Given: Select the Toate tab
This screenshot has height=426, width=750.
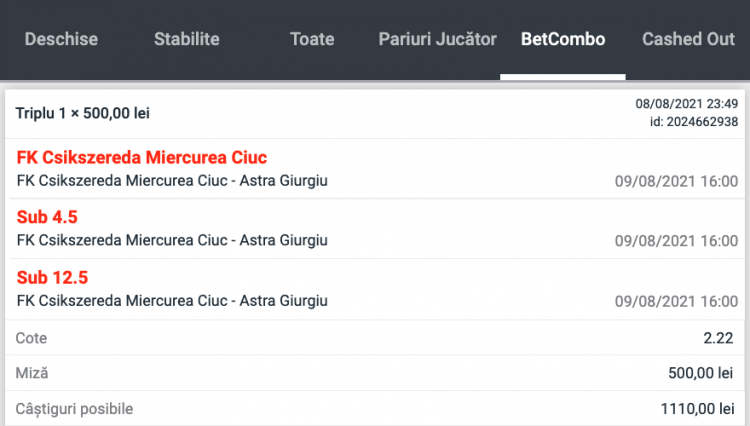Looking at the screenshot, I should 312,40.
